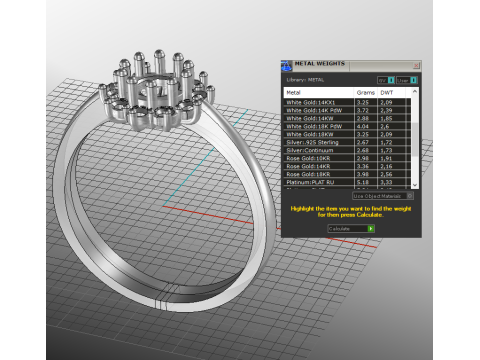
Task: Click the green arrow on Calculate
Action: (x=371, y=229)
